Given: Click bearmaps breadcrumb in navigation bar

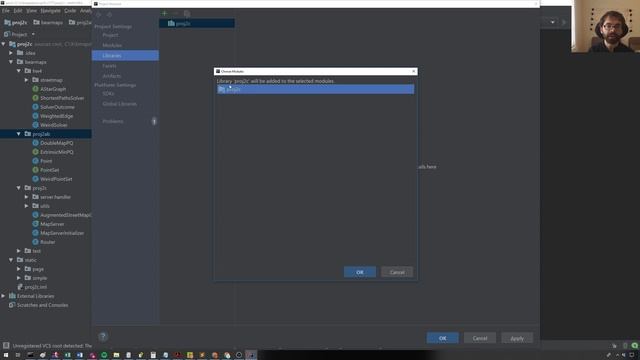Looking at the screenshot, I should pos(48,22).
